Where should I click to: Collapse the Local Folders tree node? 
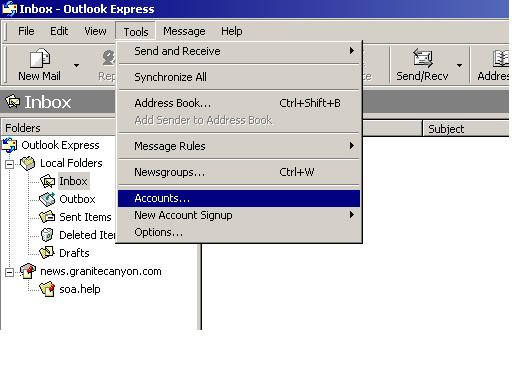point(10,164)
